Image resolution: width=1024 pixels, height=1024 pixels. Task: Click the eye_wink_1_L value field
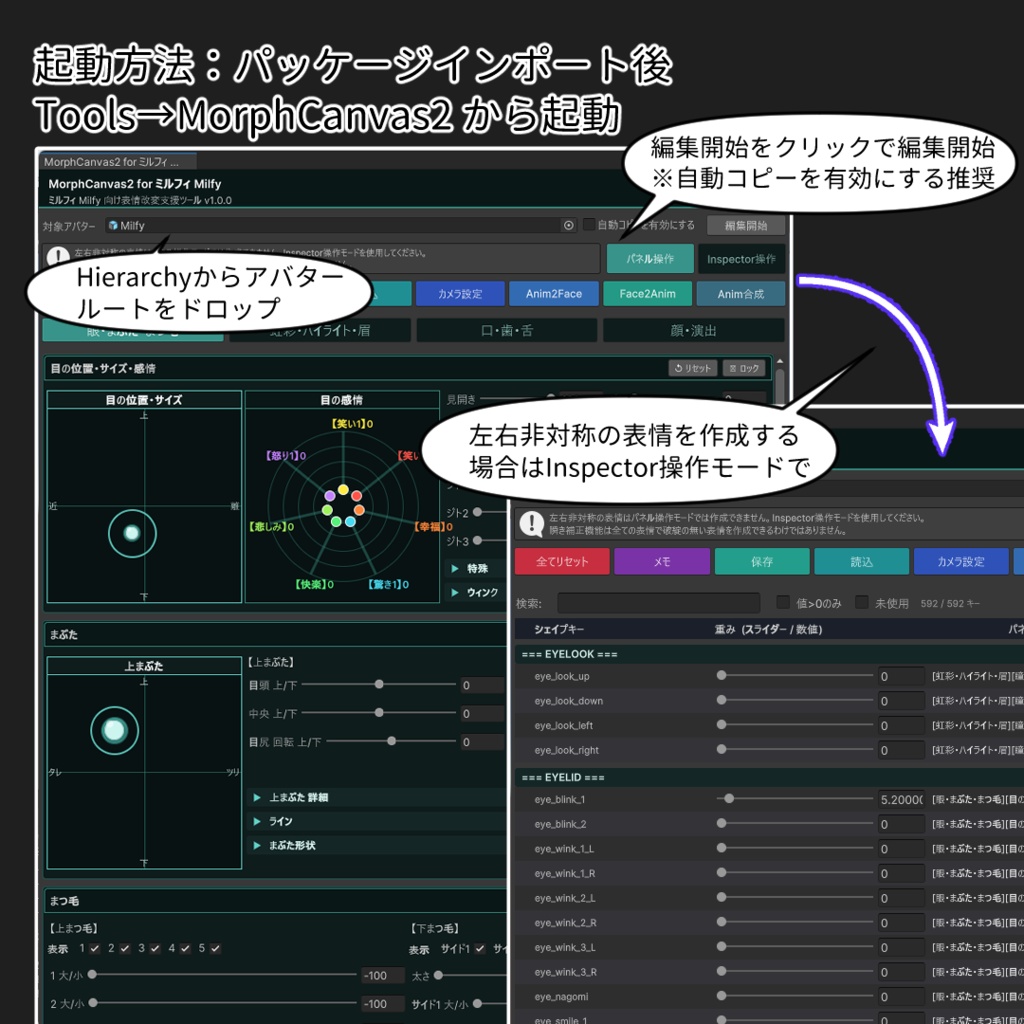[901, 849]
